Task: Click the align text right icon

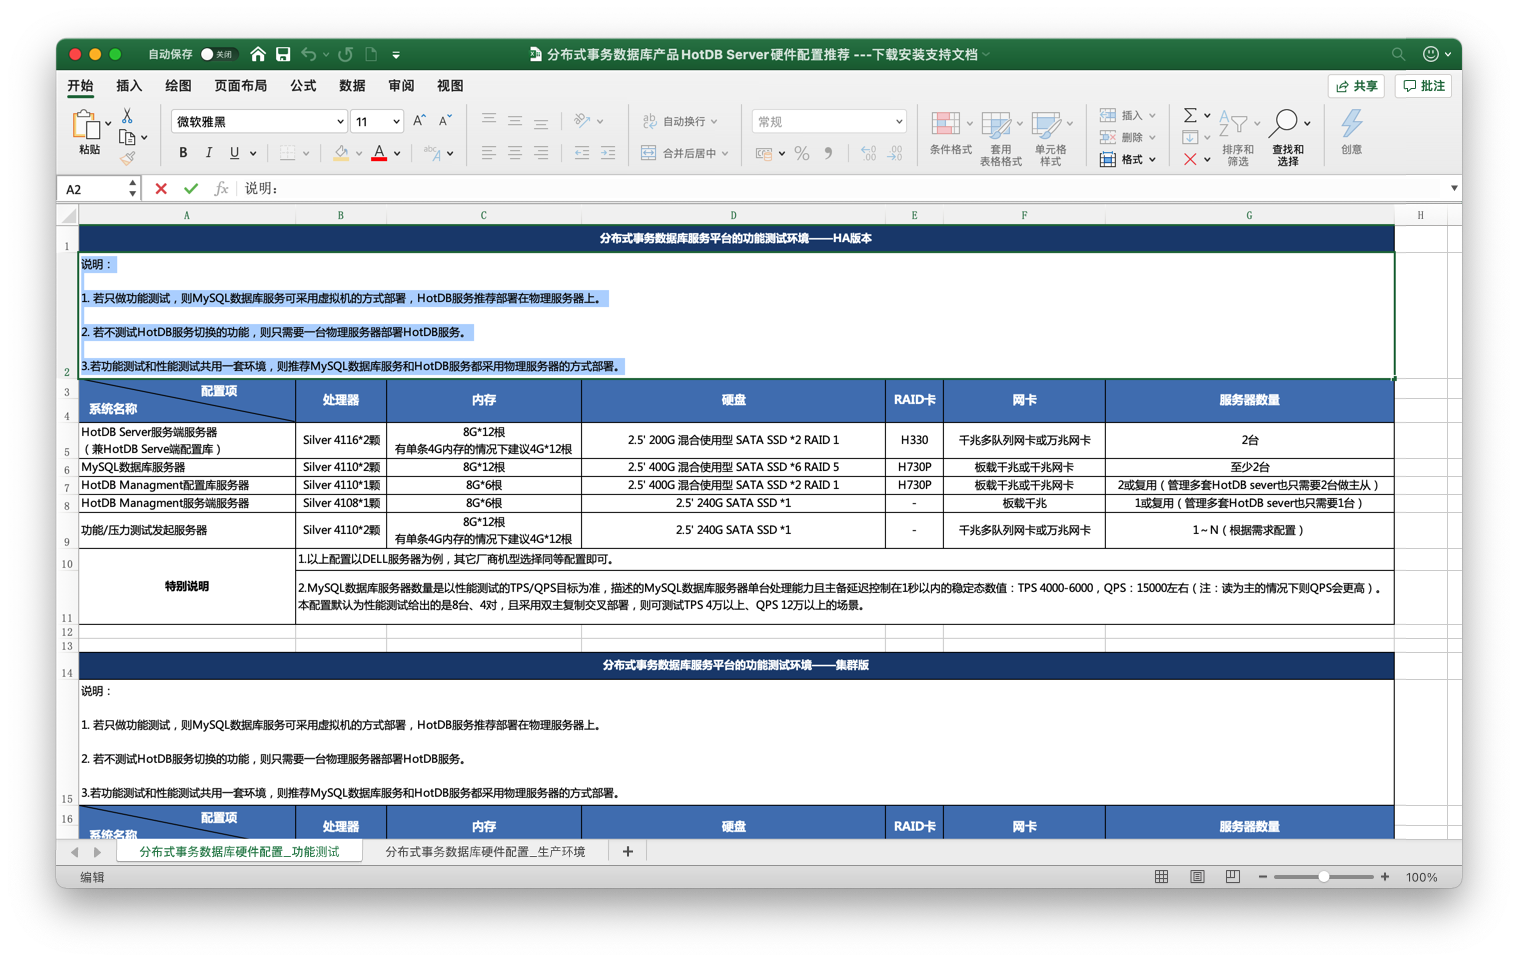Action: coord(540,153)
